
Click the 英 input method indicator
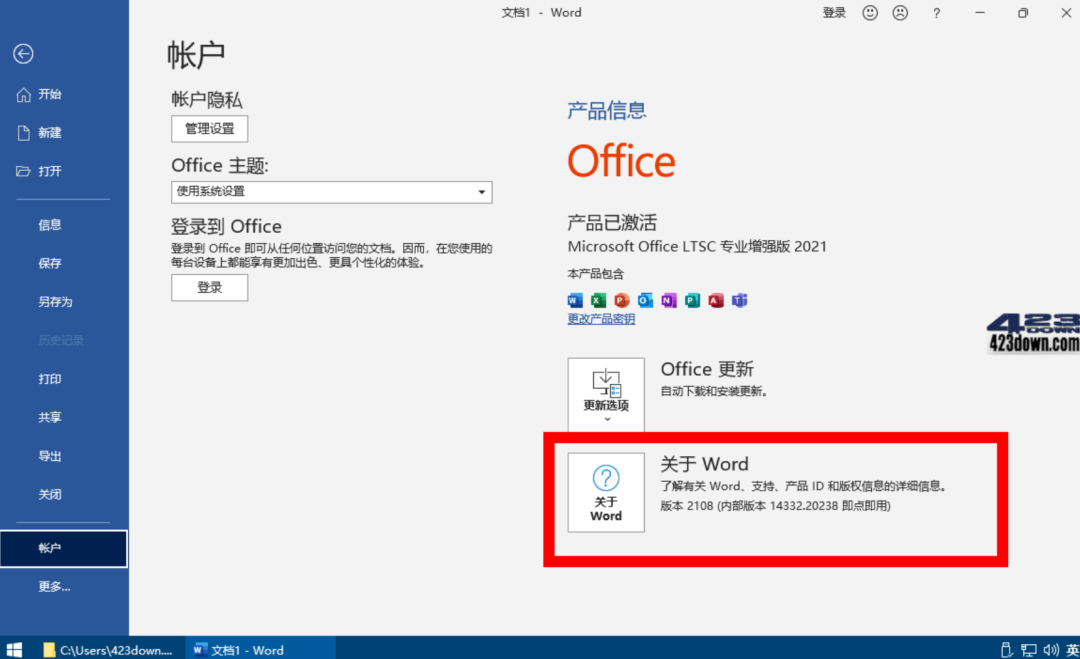(1072, 649)
